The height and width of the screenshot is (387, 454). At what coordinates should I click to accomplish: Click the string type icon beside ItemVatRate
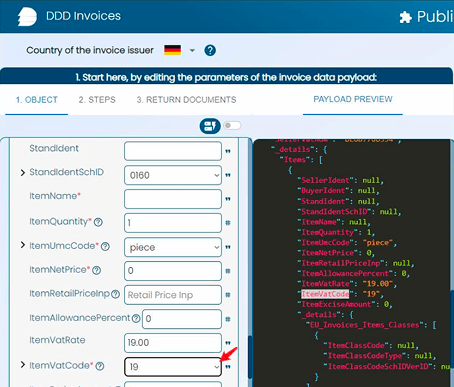228,343
